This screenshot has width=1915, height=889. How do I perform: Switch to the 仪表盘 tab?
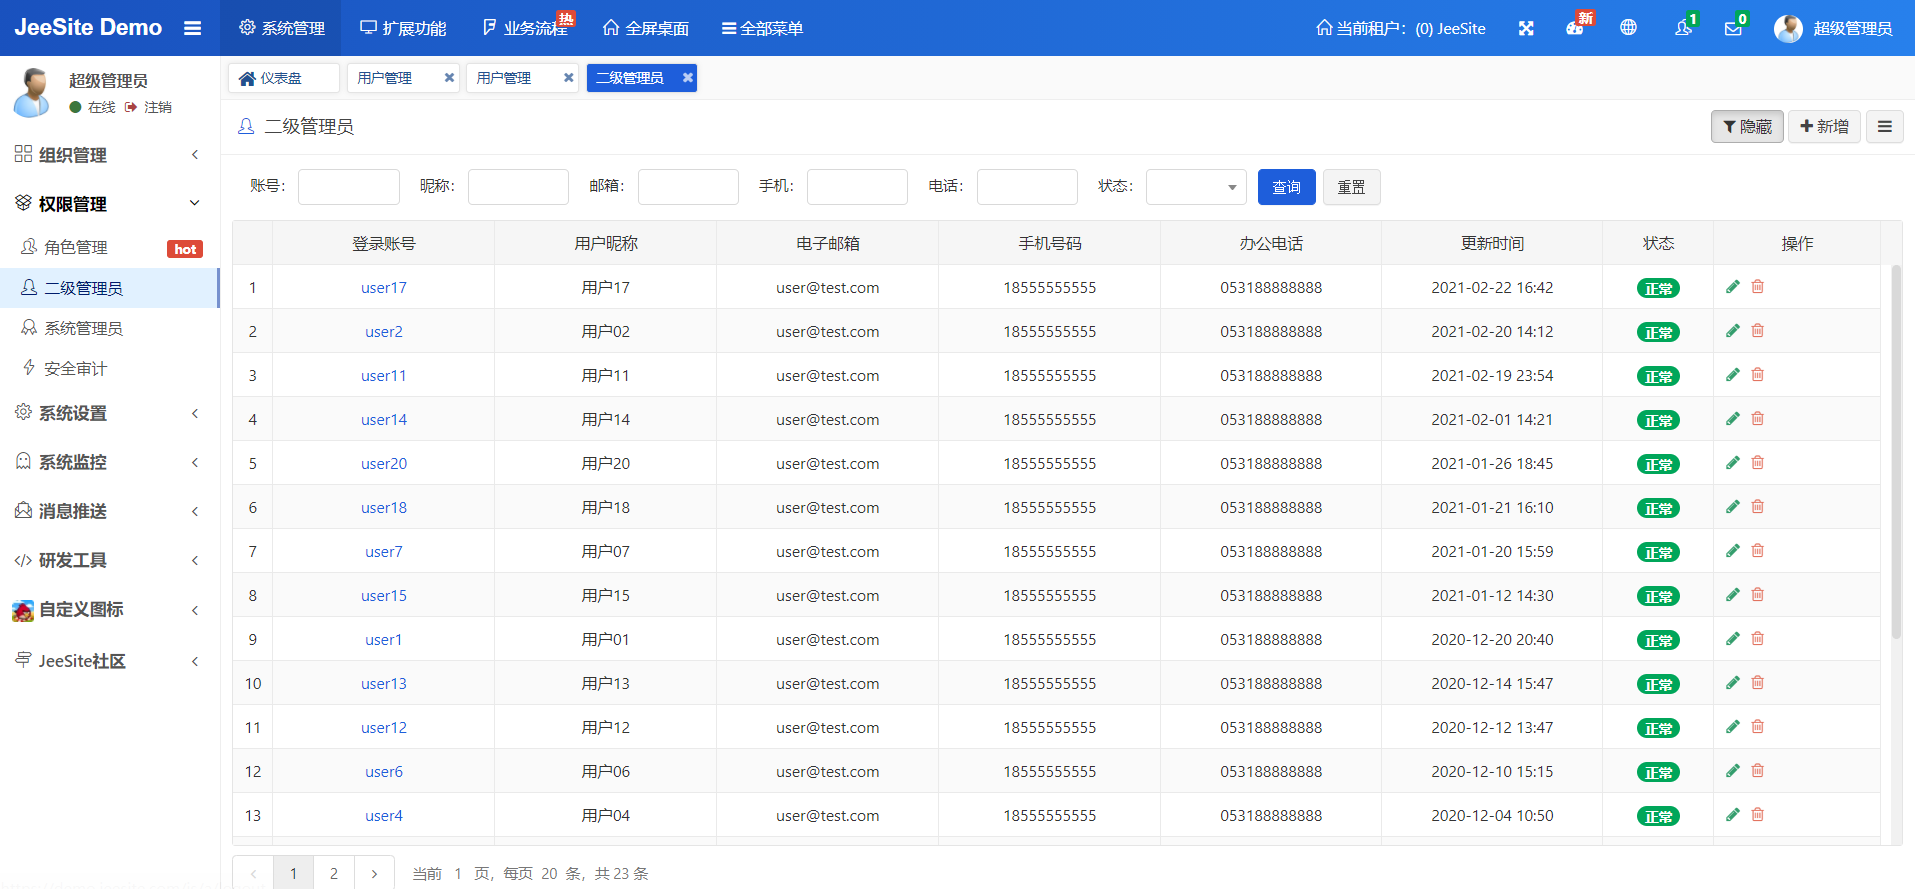point(281,78)
